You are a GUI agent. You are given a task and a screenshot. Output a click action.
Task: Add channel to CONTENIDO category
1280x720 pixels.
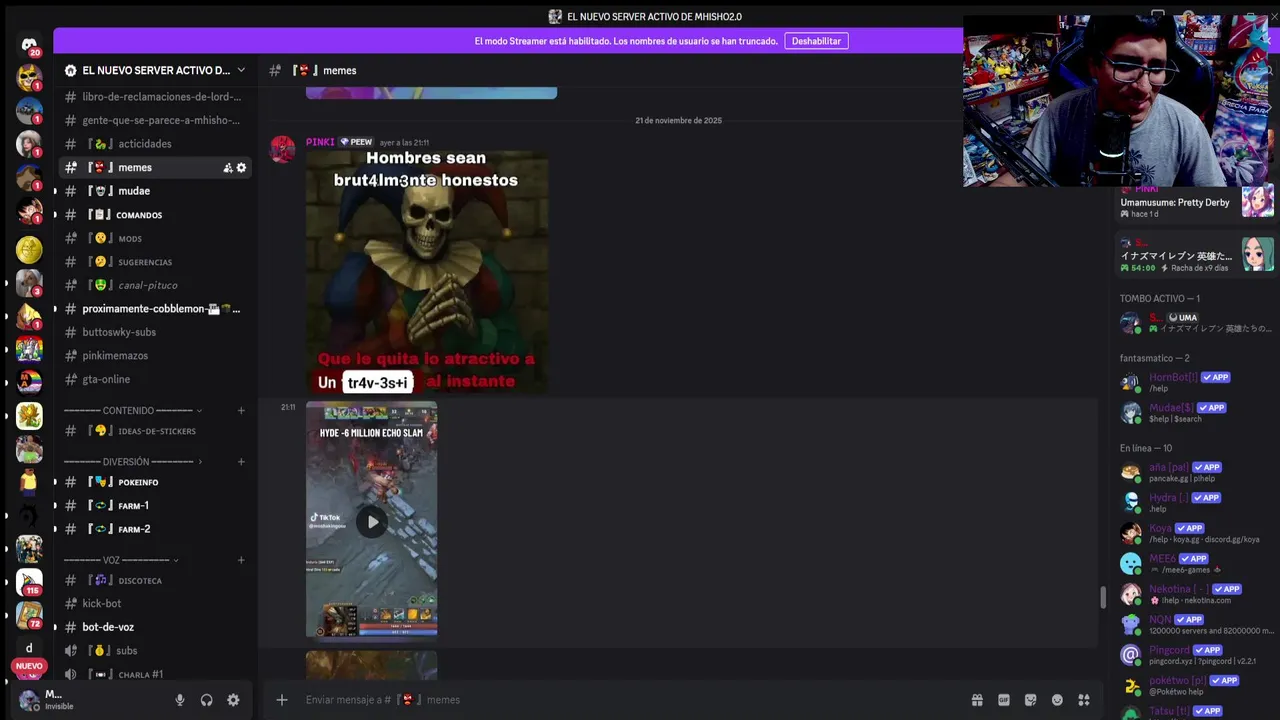241,410
